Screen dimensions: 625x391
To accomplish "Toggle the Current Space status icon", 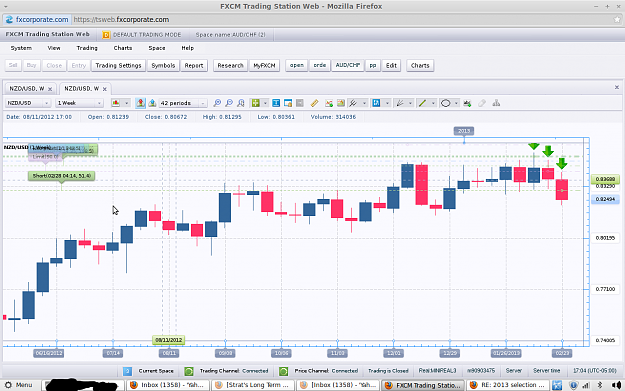I will click(x=127, y=371).
